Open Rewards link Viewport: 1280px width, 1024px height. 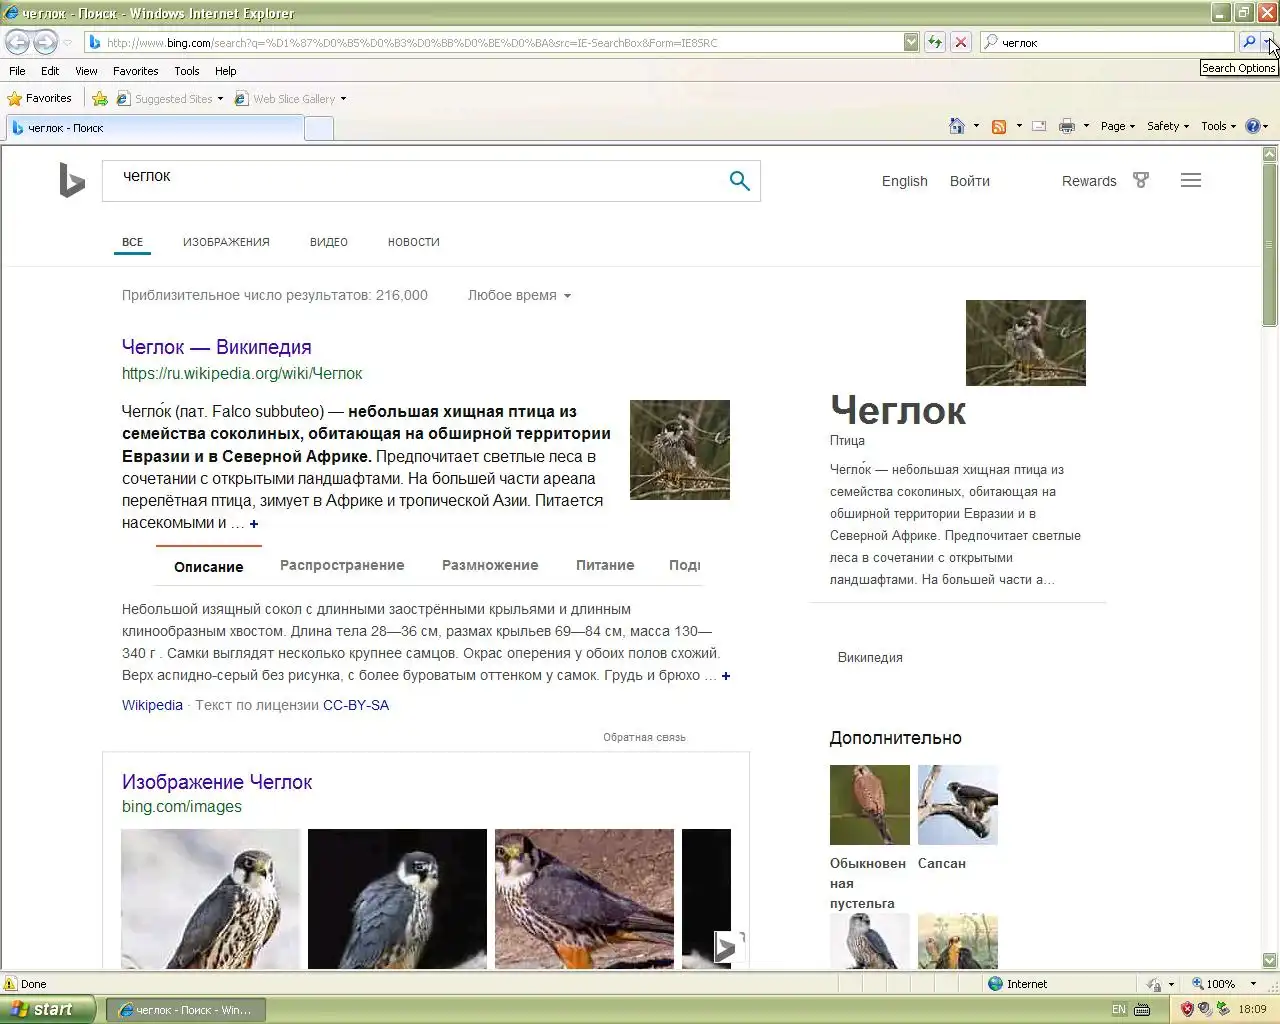click(1088, 181)
